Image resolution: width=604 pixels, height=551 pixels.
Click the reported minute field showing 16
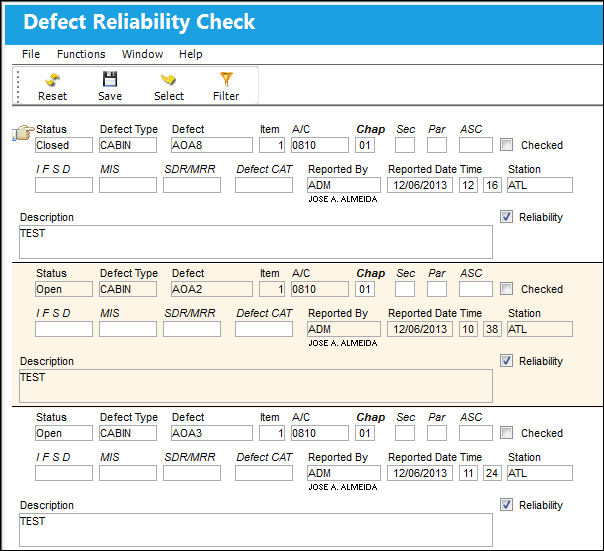click(492, 185)
